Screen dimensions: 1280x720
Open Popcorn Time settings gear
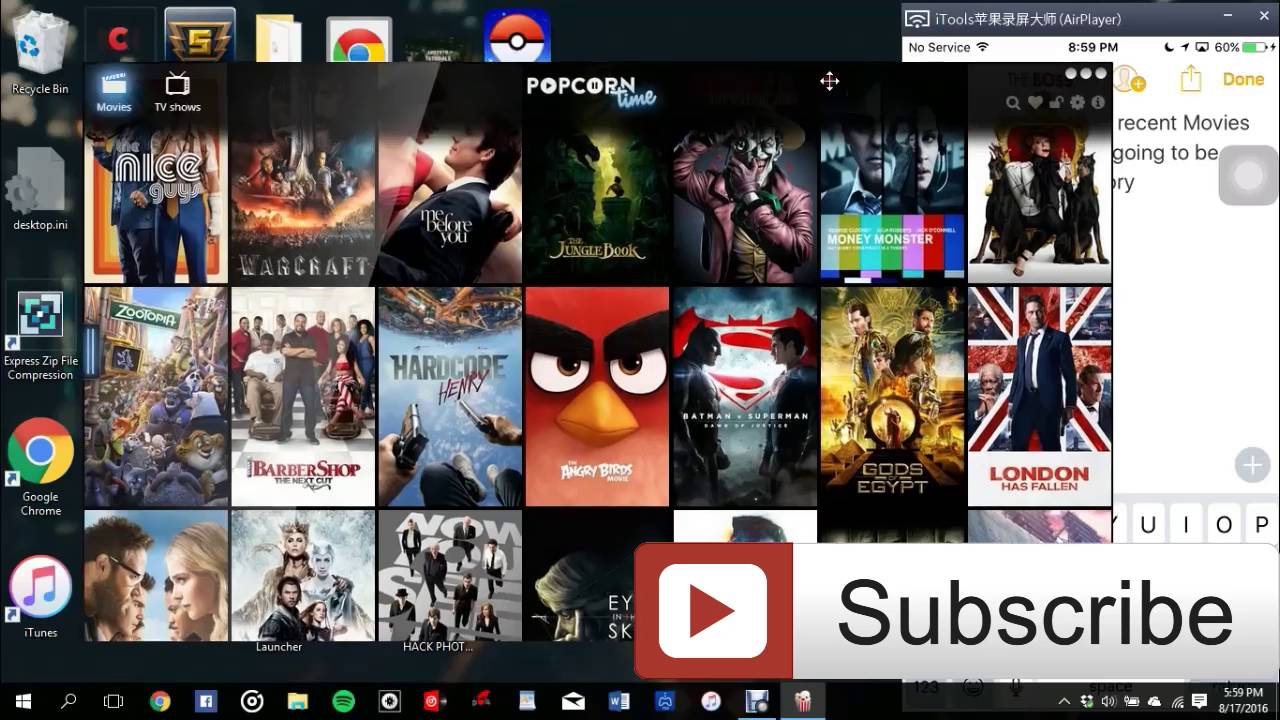point(1077,102)
